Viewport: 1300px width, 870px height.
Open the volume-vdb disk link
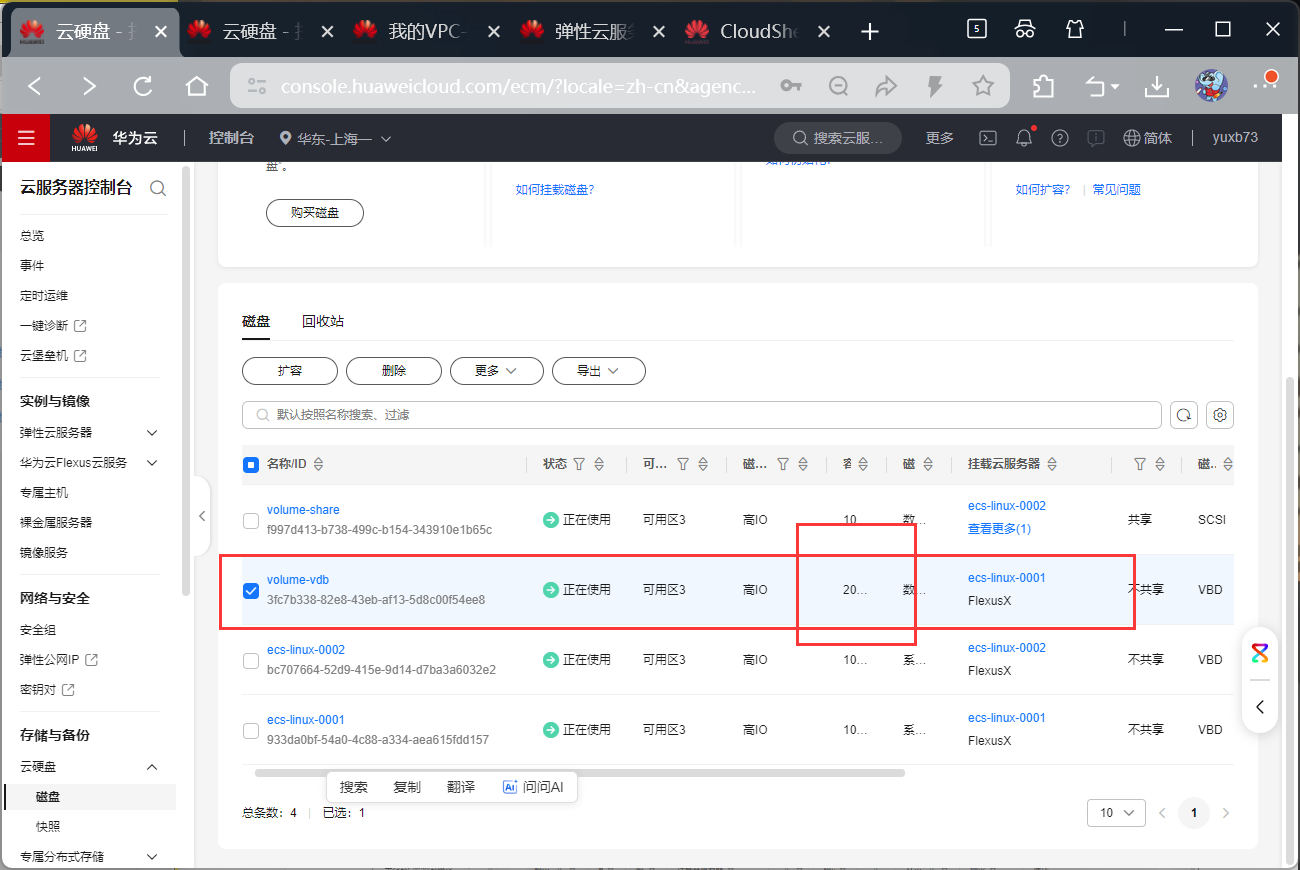(298, 580)
